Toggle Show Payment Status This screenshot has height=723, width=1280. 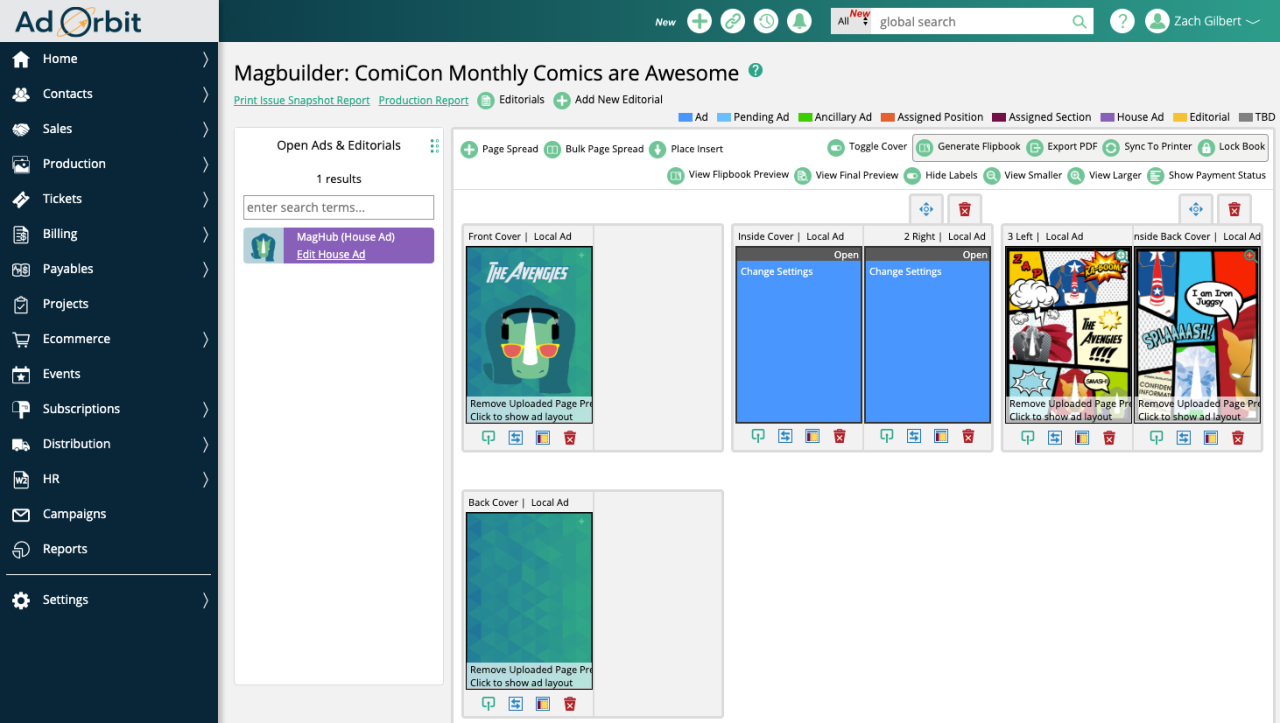pos(1156,176)
